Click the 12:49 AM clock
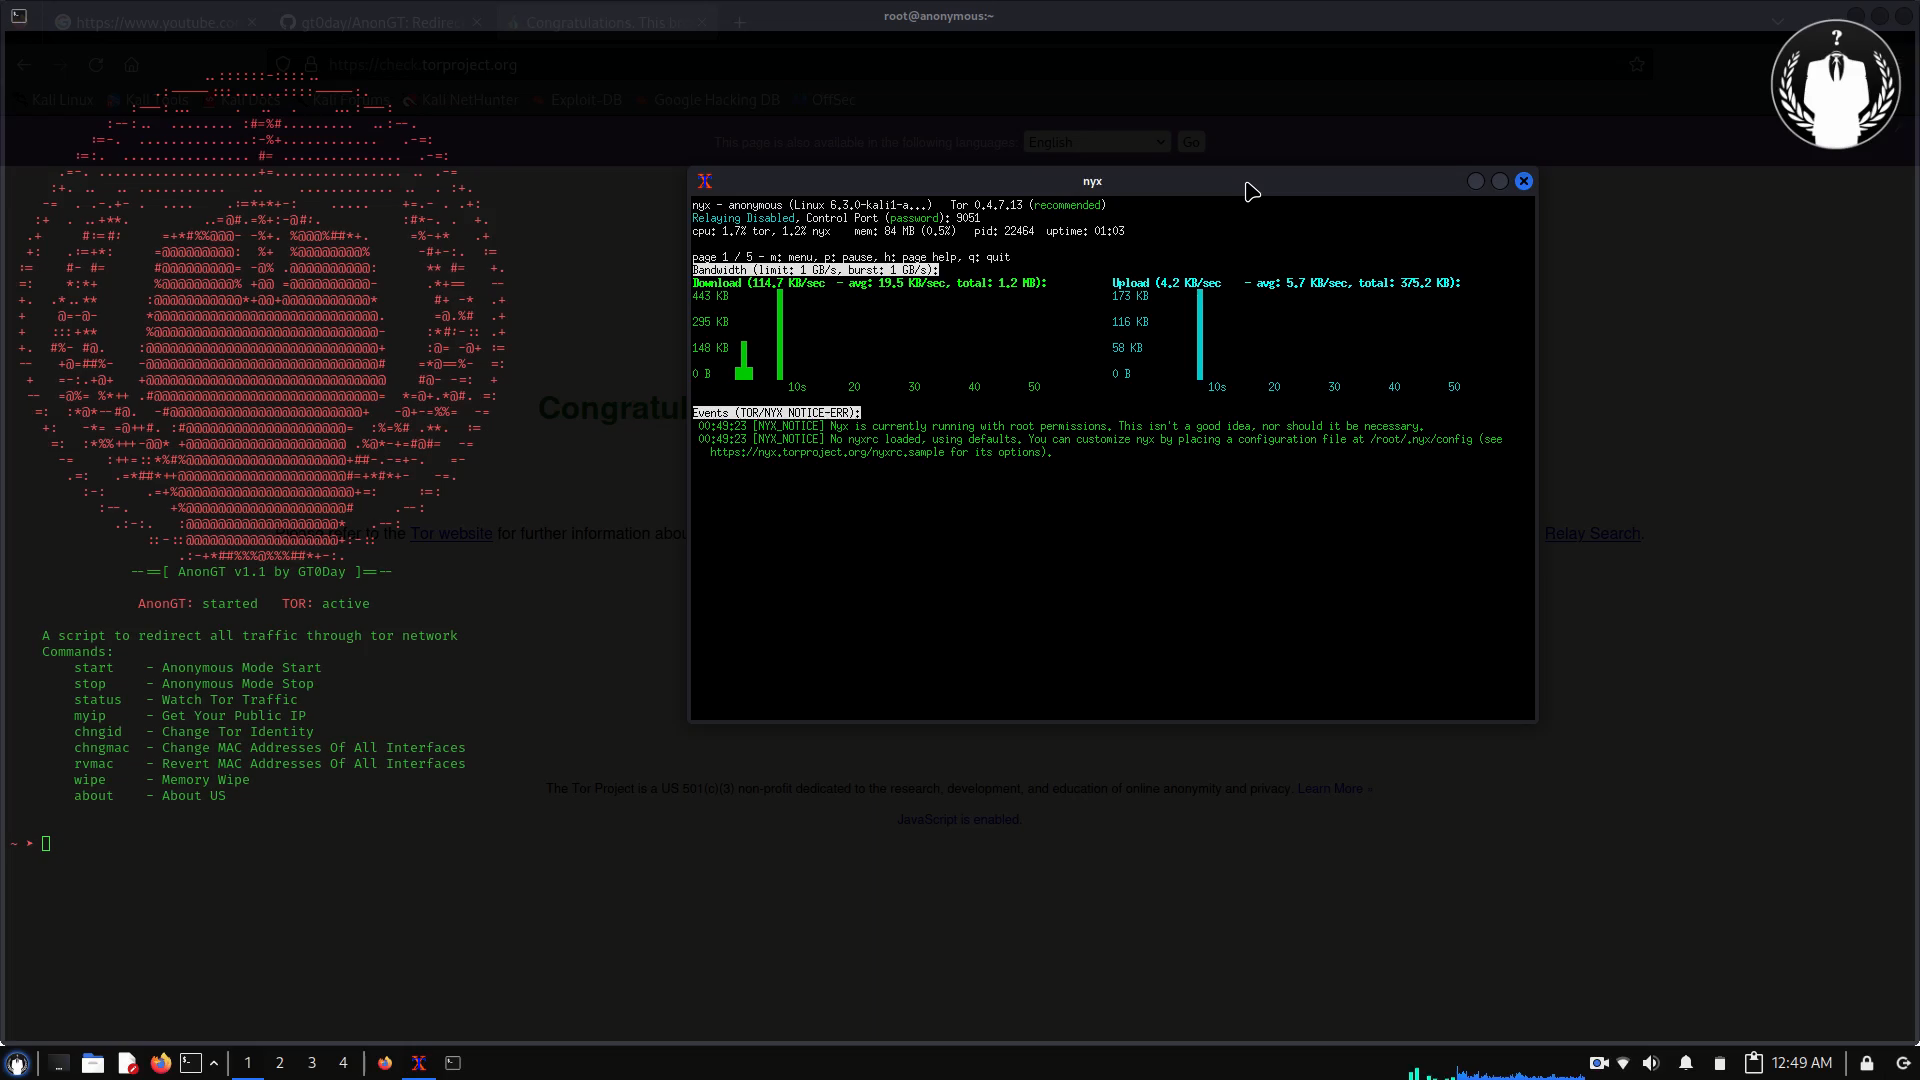This screenshot has height=1080, width=1920. click(x=1802, y=1063)
